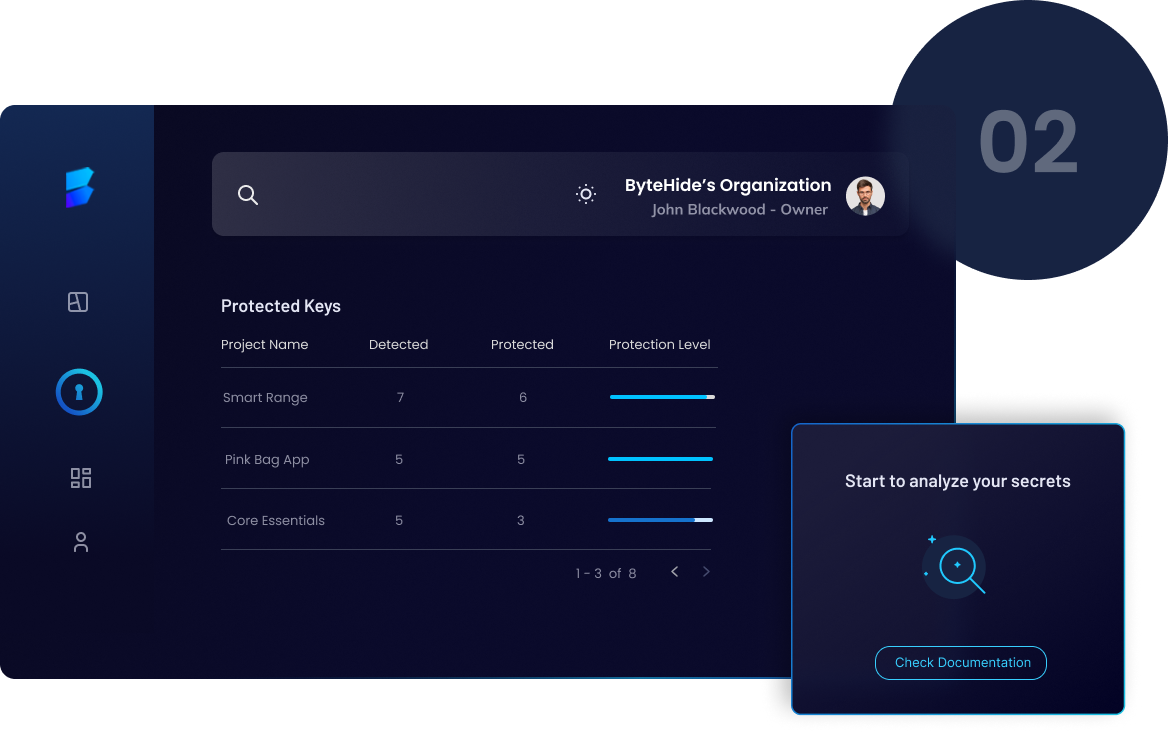Open the Smart Range project row

coord(265,398)
